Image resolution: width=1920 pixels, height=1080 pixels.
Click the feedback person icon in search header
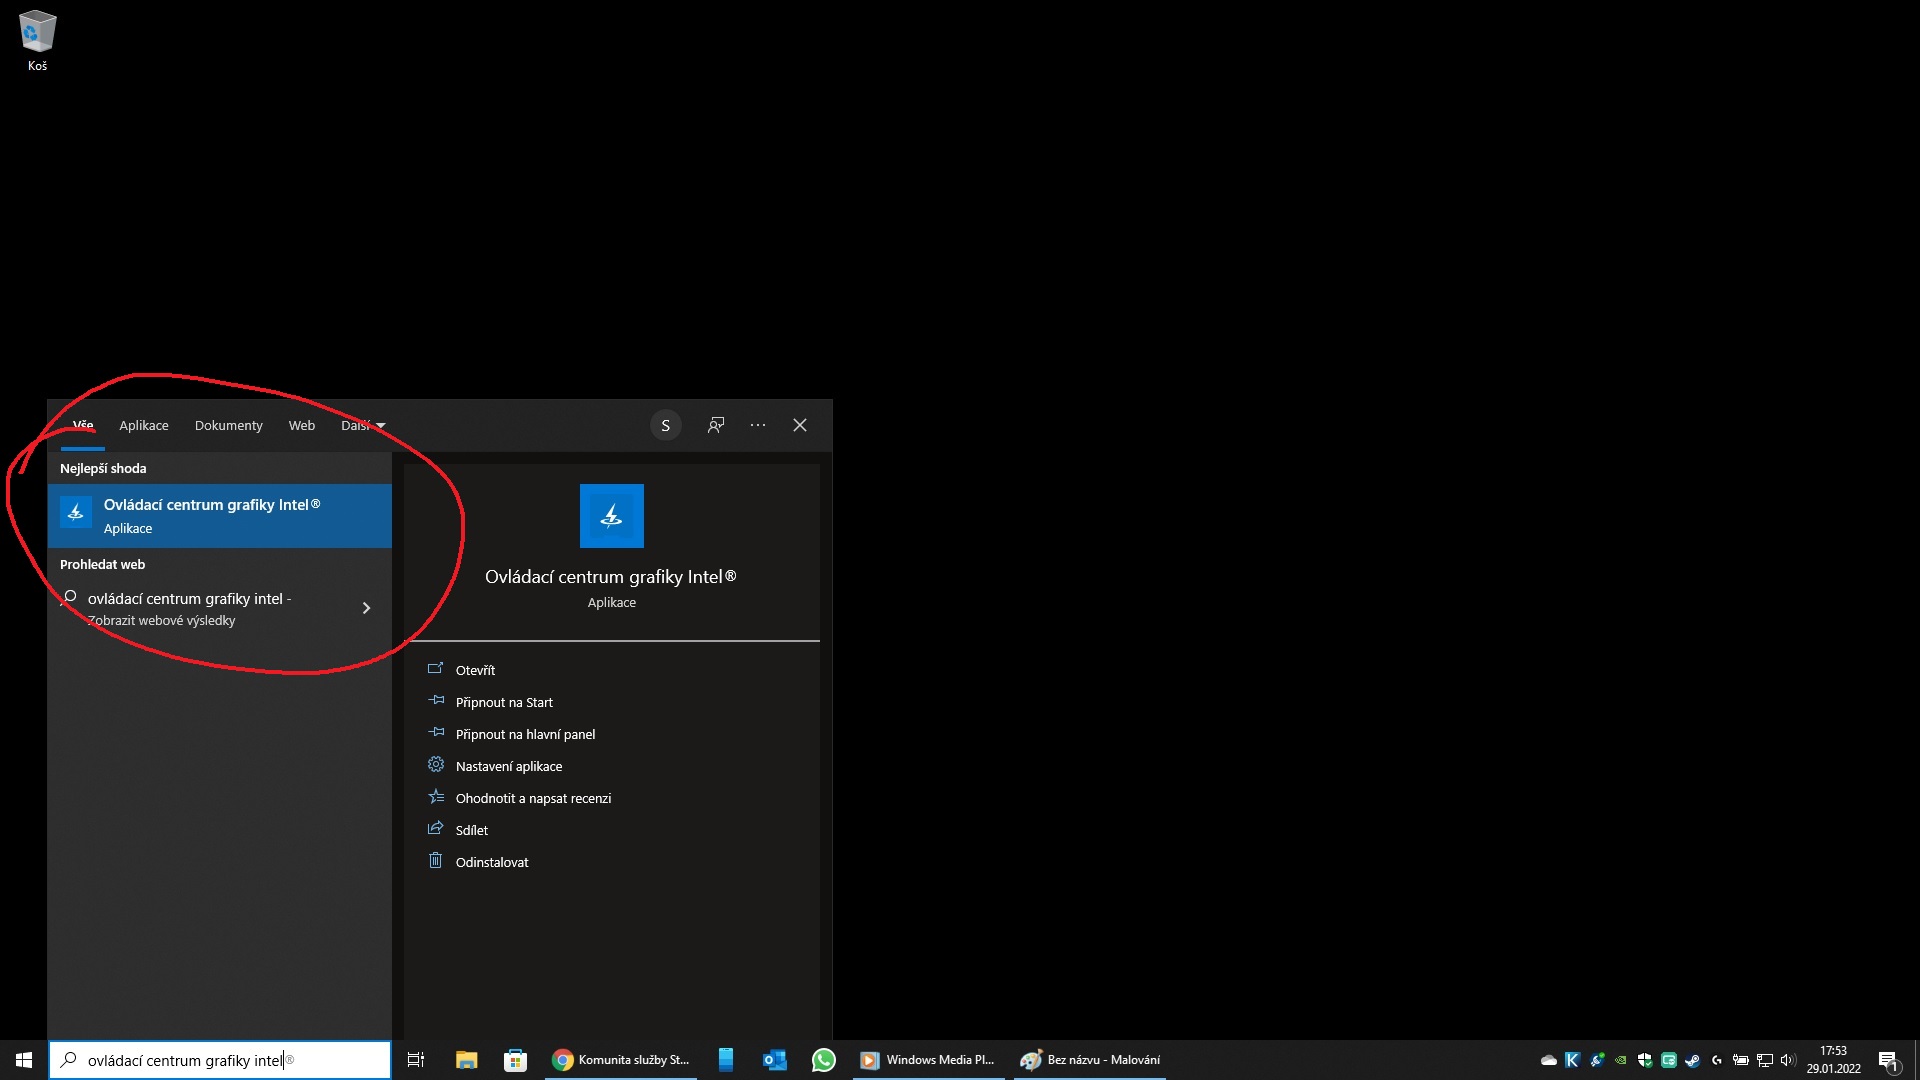(716, 425)
